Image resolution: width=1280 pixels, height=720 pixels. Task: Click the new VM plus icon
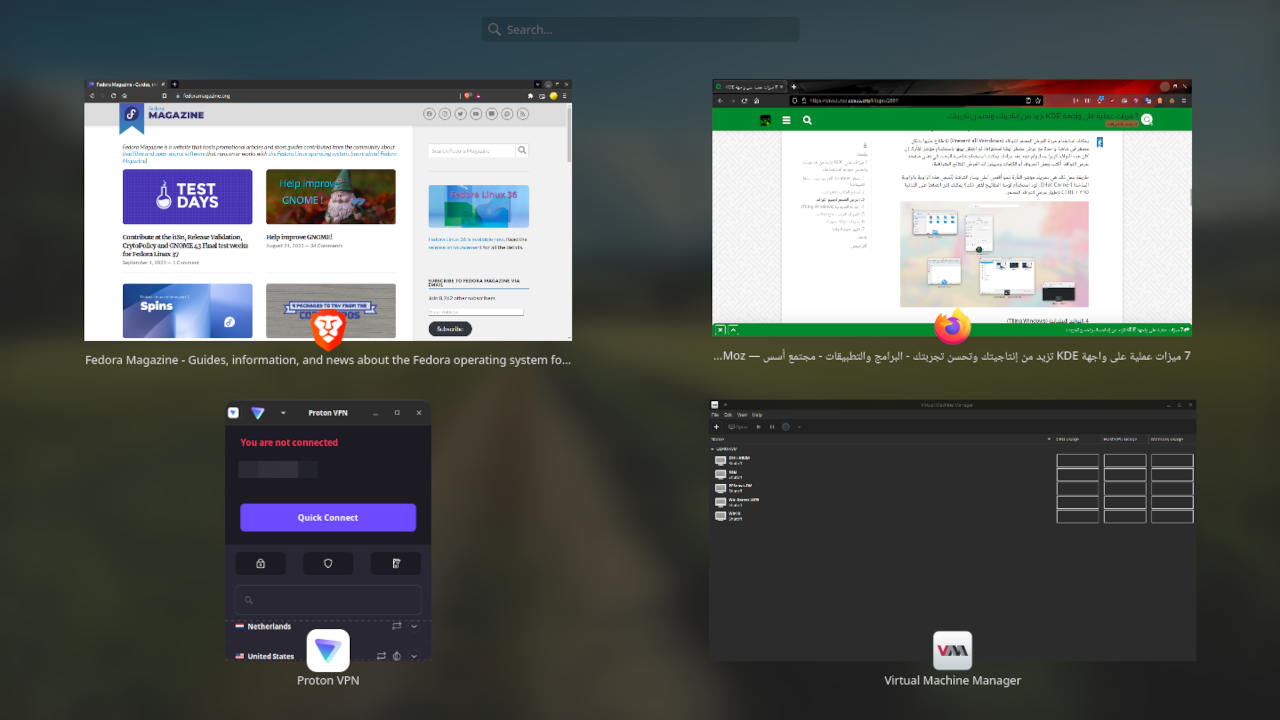tap(717, 427)
